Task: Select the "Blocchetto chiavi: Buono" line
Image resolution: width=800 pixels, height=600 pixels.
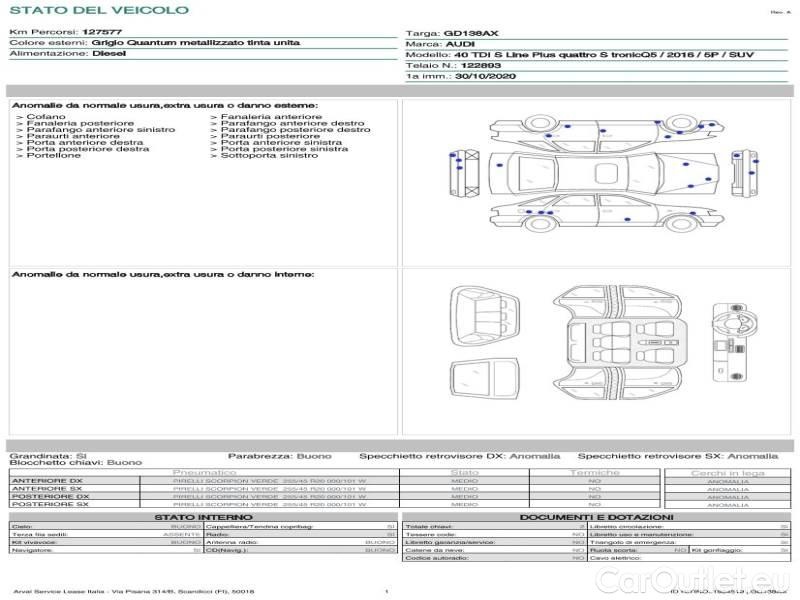Action: point(76,462)
